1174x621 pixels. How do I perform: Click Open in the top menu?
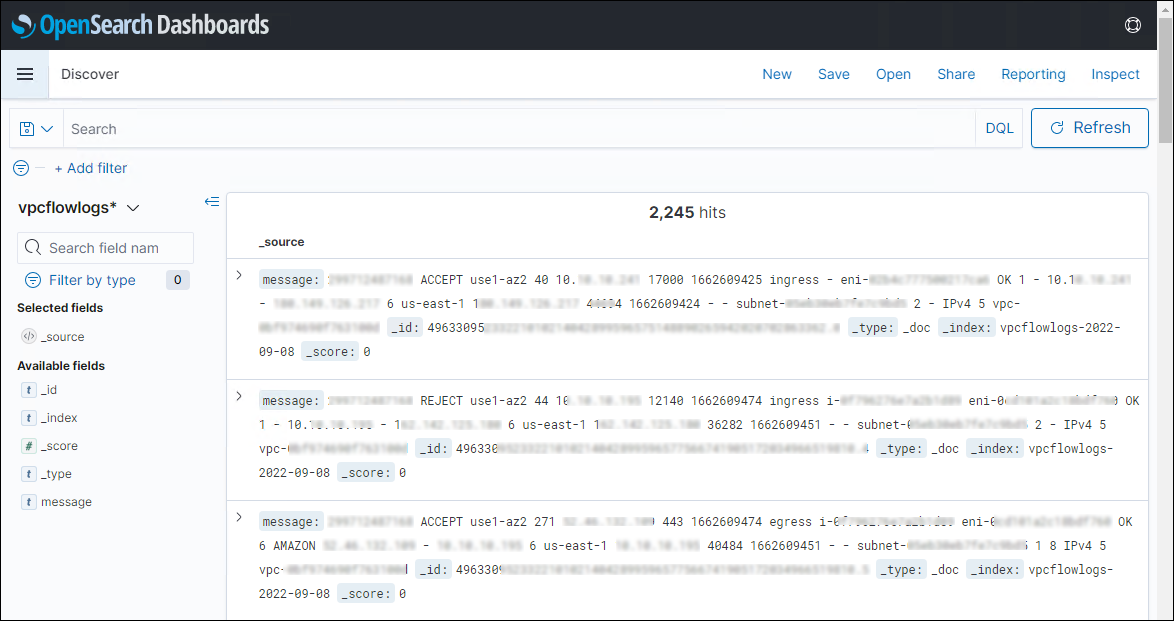click(893, 74)
